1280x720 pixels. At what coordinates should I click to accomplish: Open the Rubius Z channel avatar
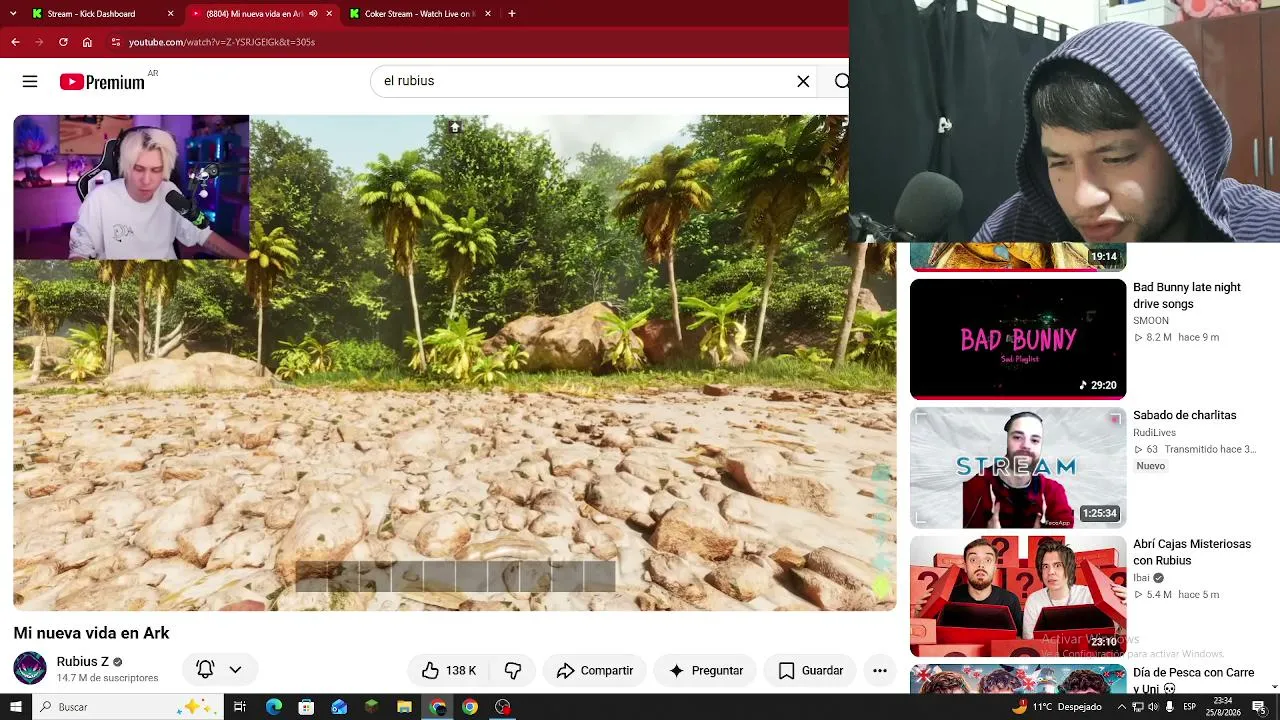coord(30,668)
